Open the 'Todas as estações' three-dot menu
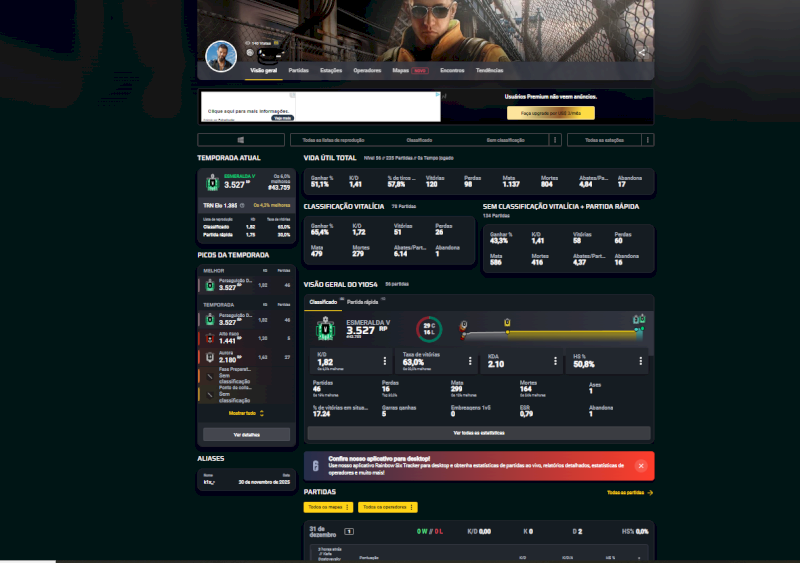The image size is (800, 563). click(x=647, y=140)
